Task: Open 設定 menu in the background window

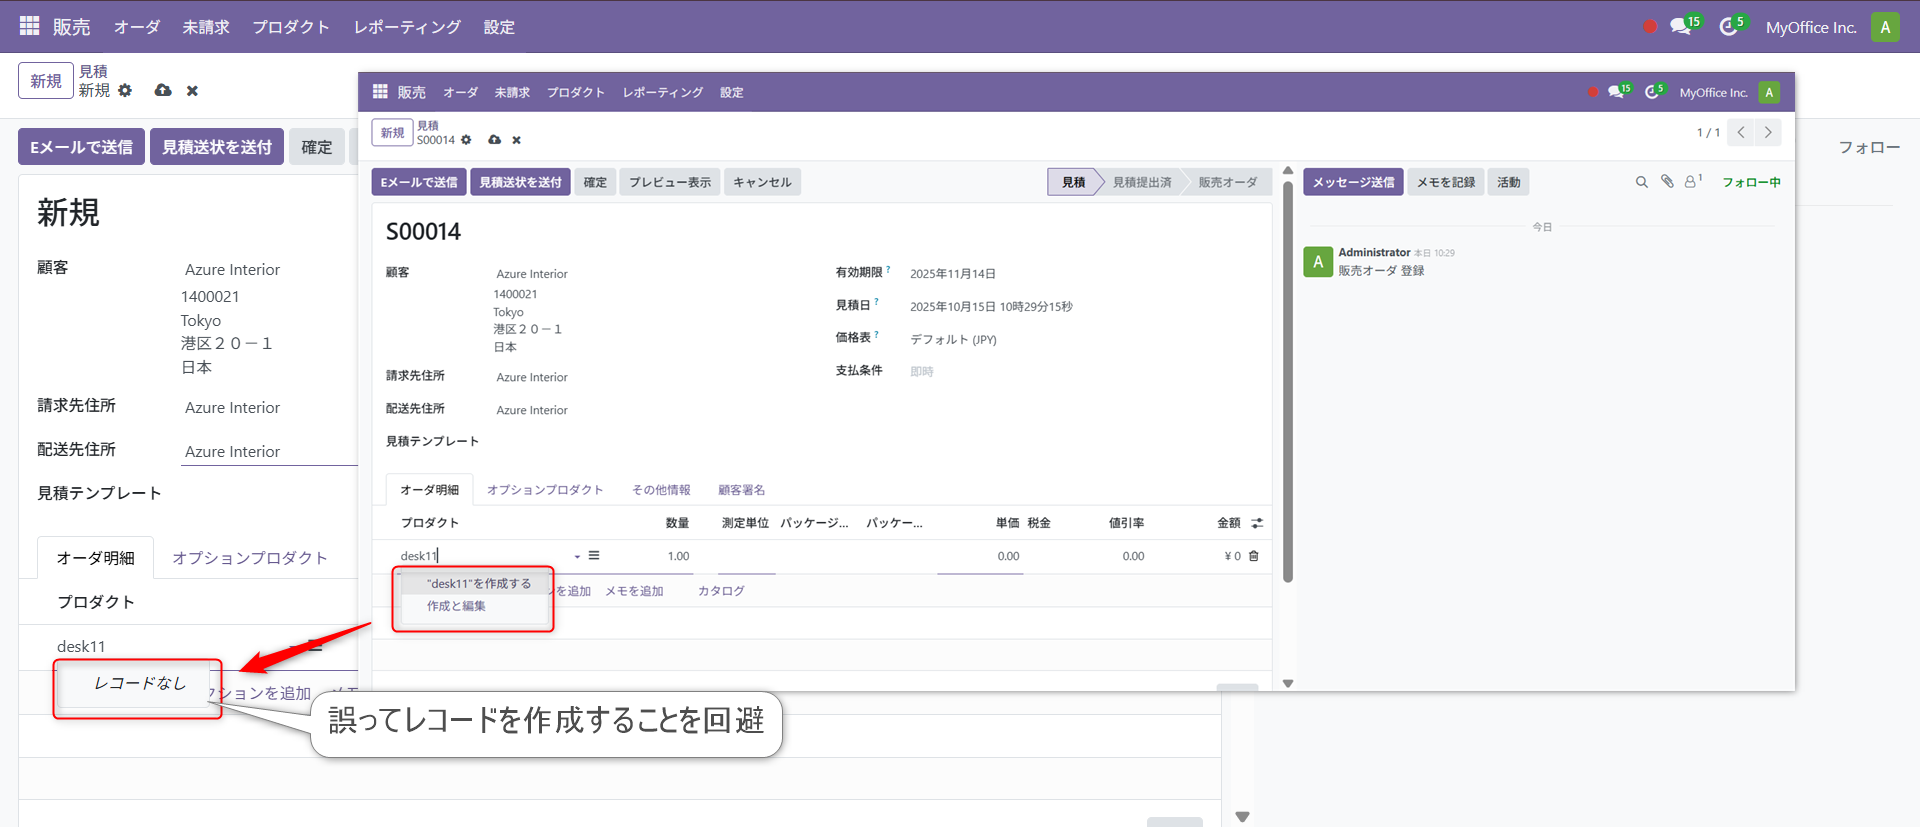Action: tap(499, 27)
